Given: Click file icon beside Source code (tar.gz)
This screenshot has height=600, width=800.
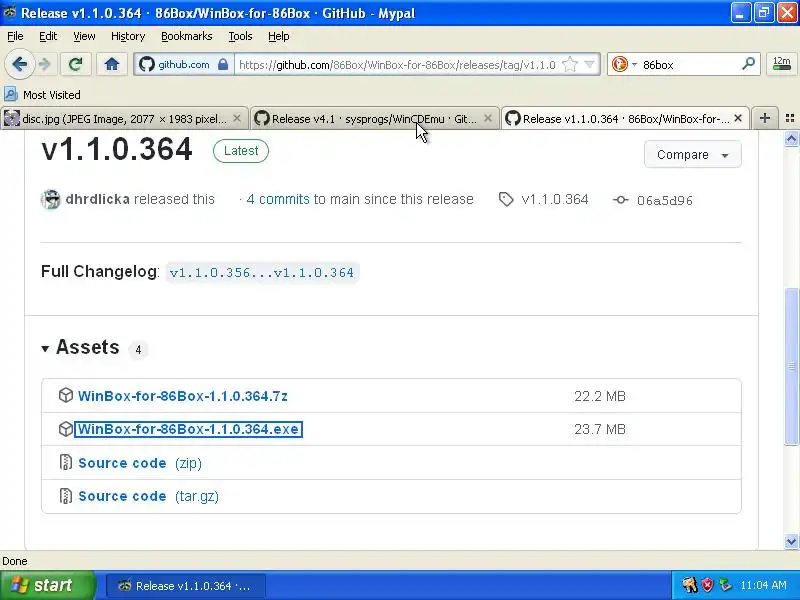Looking at the screenshot, I should [x=66, y=495].
